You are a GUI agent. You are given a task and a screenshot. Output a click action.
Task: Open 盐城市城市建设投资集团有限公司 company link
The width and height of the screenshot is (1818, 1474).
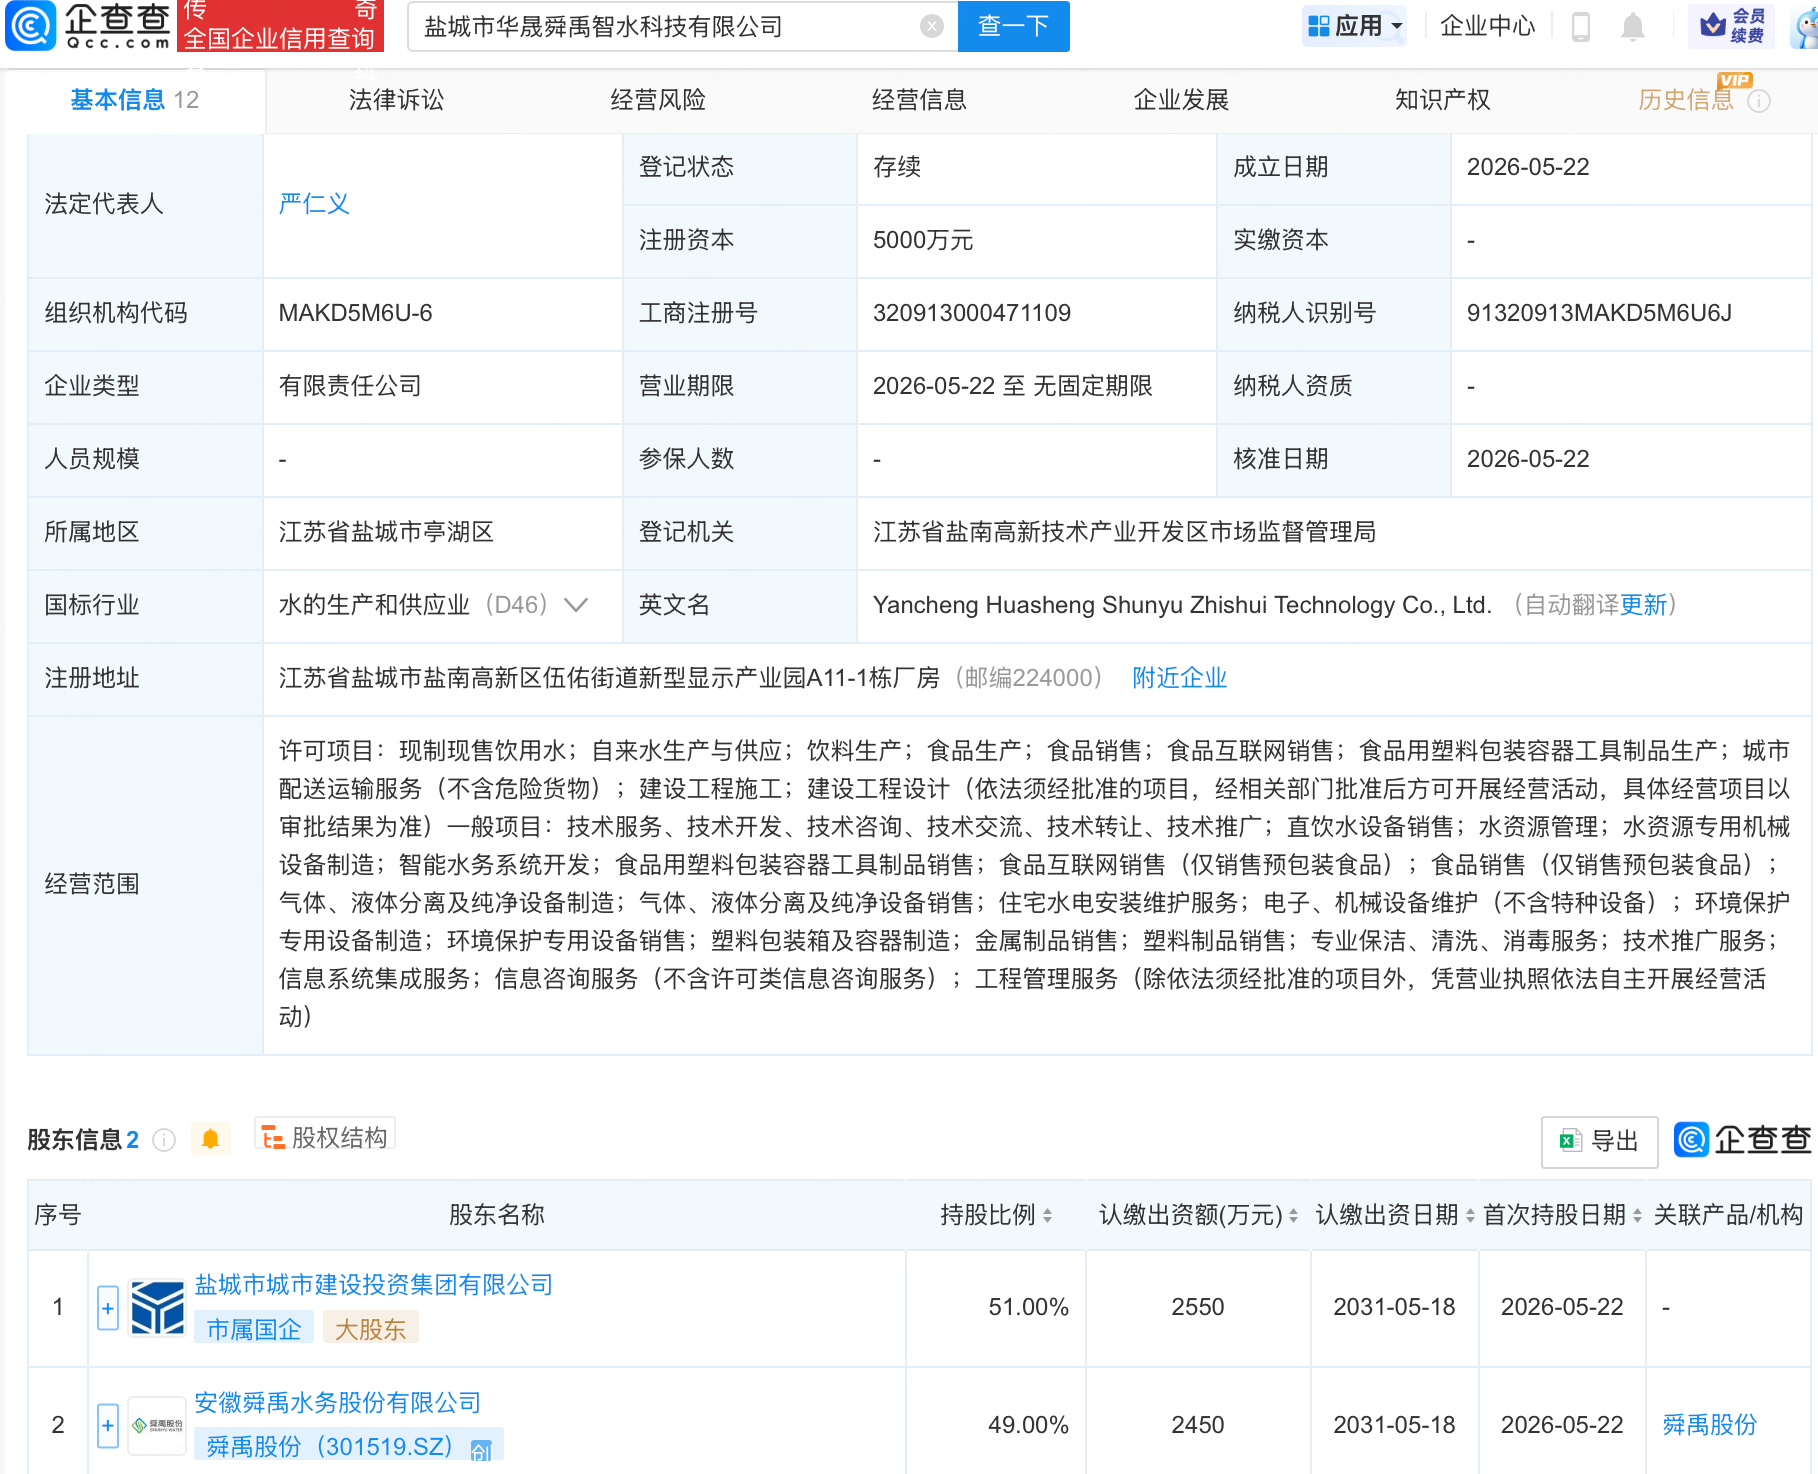[x=374, y=1285]
